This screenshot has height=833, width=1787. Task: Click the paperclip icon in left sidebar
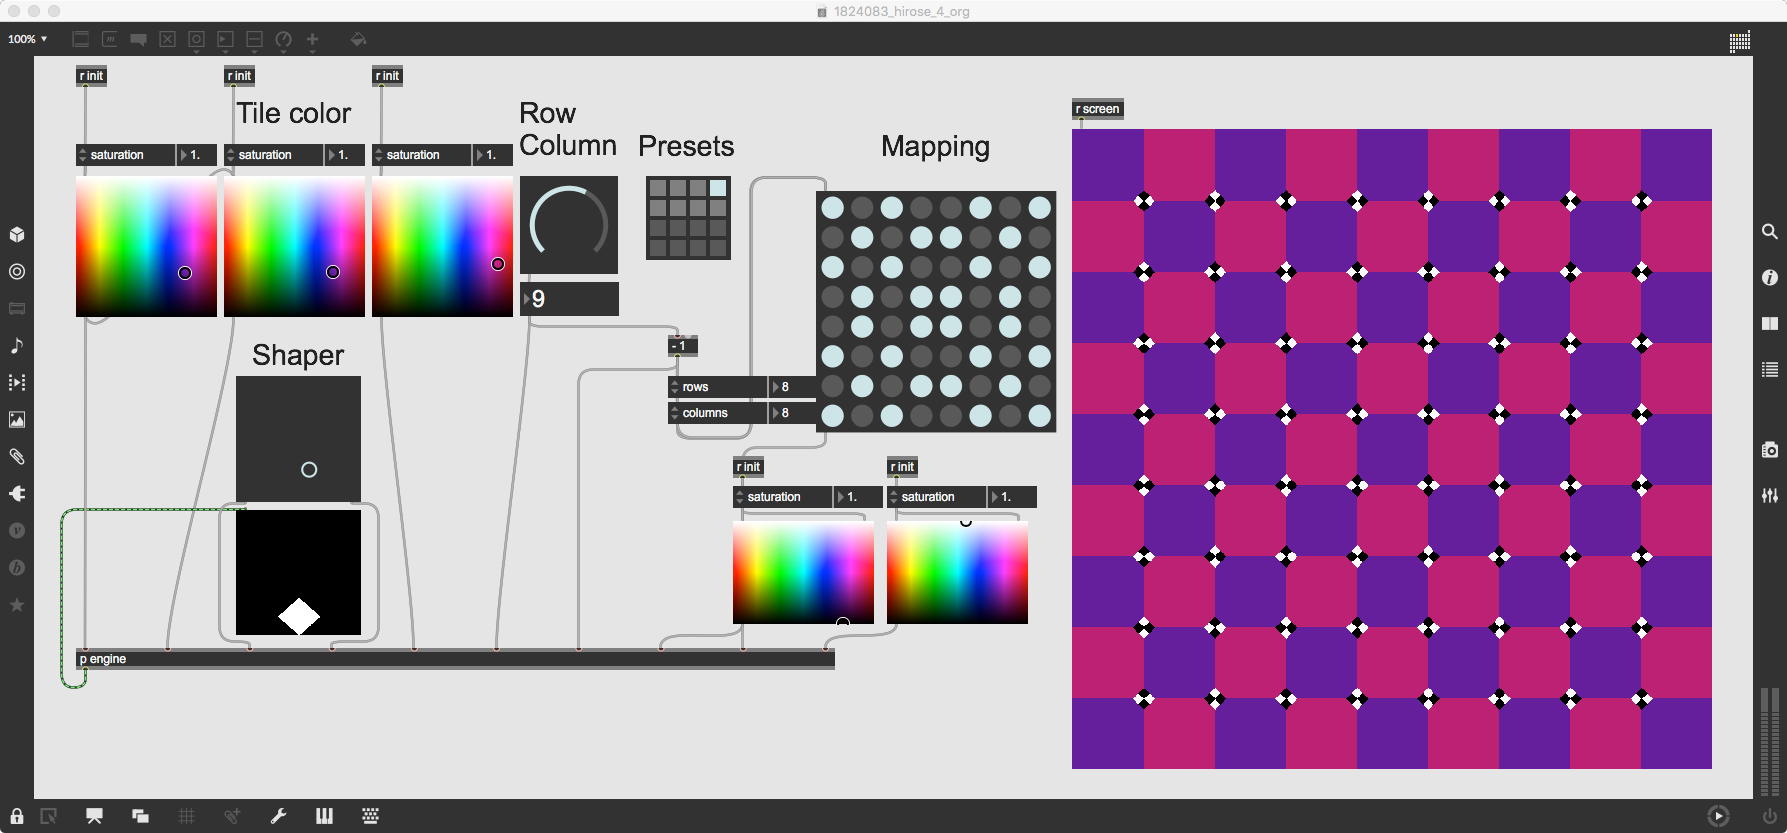tap(17, 456)
